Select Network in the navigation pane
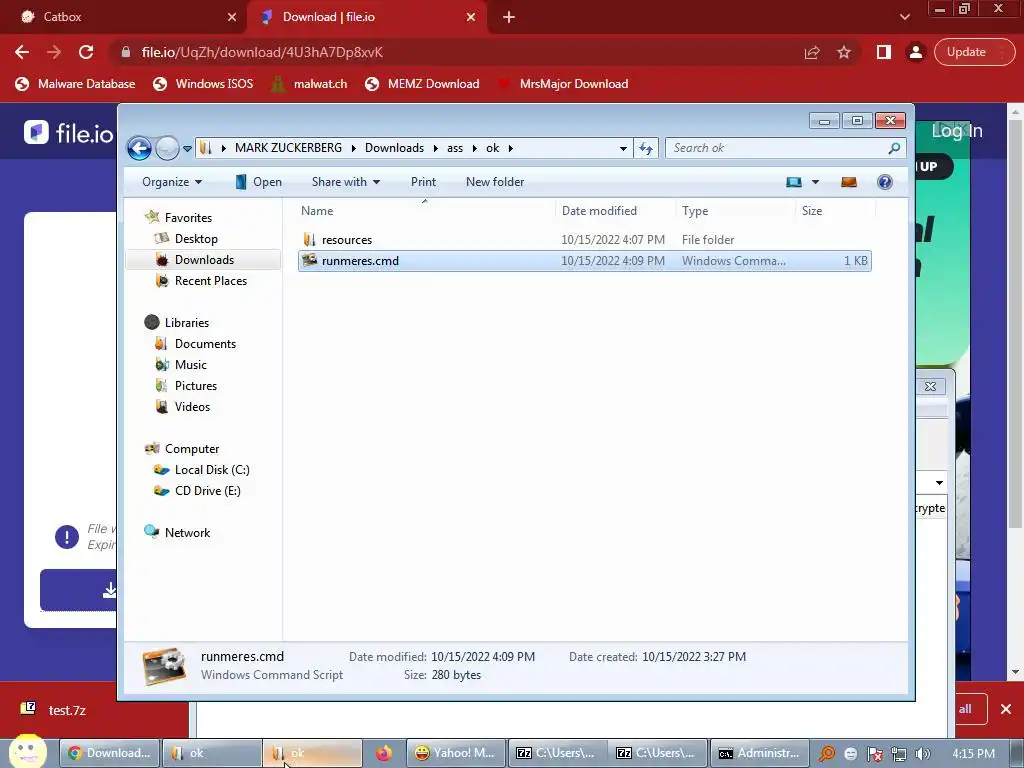Screen dimensions: 1024x768 point(187,533)
